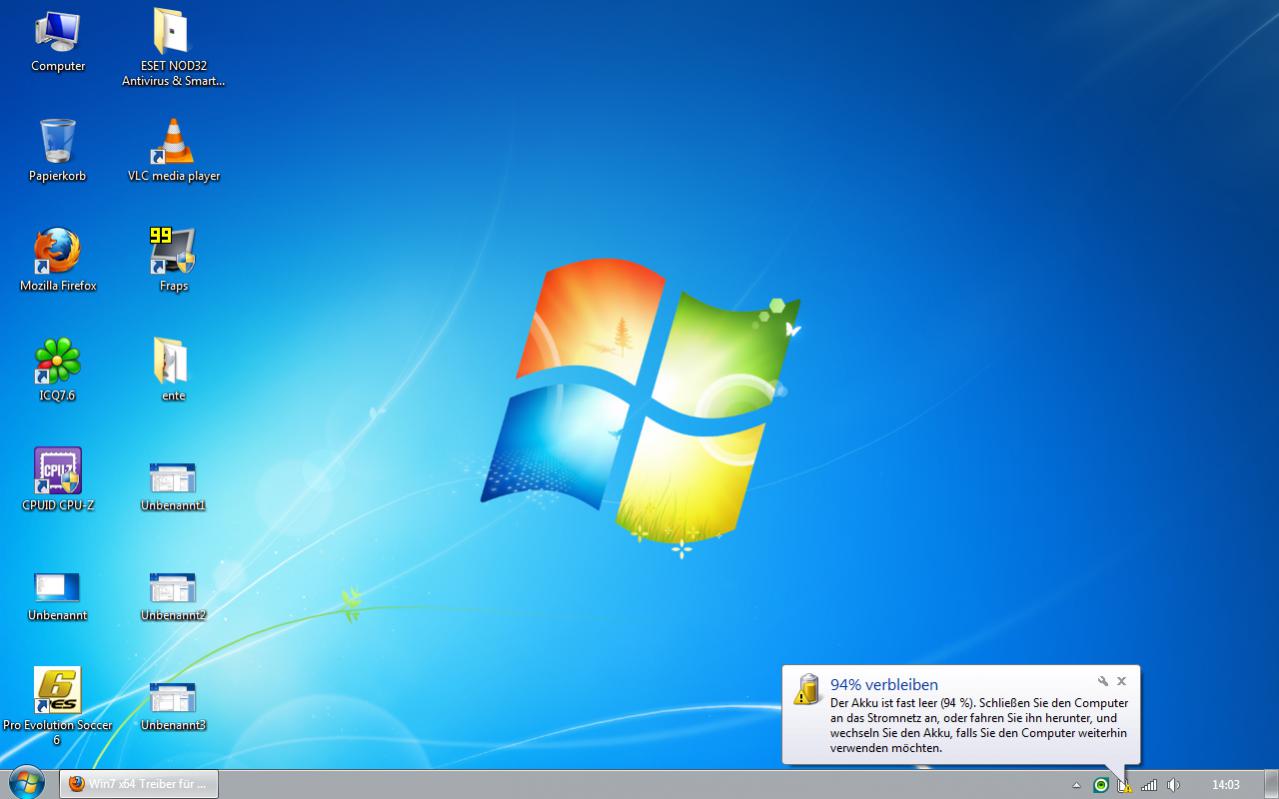Click the '94% verbleiben' balloon title
The image size is (1279, 799).
[x=884, y=685]
